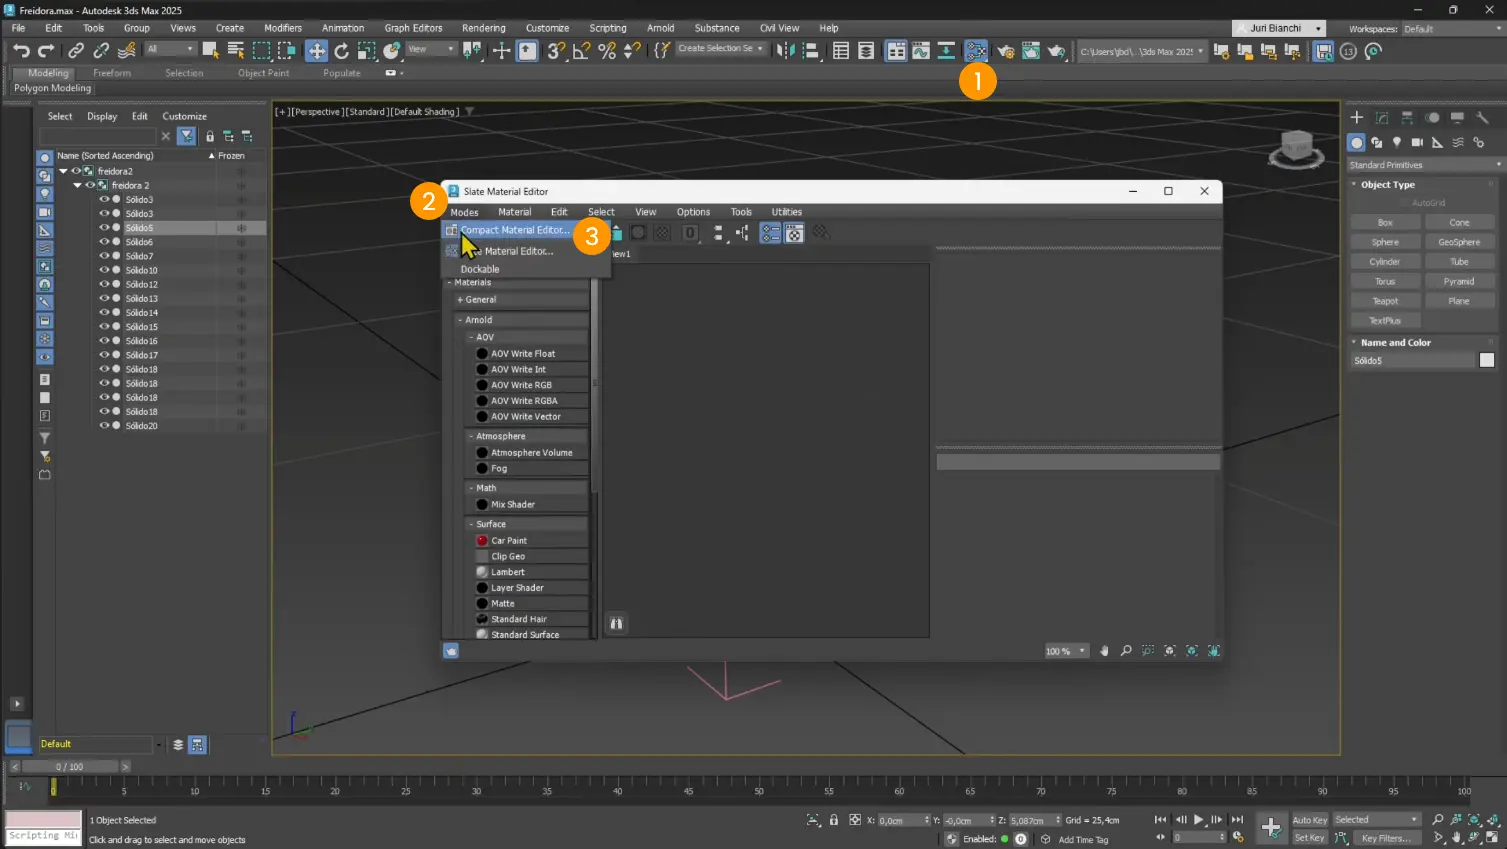Toggle the Auto Key button

(1310, 820)
